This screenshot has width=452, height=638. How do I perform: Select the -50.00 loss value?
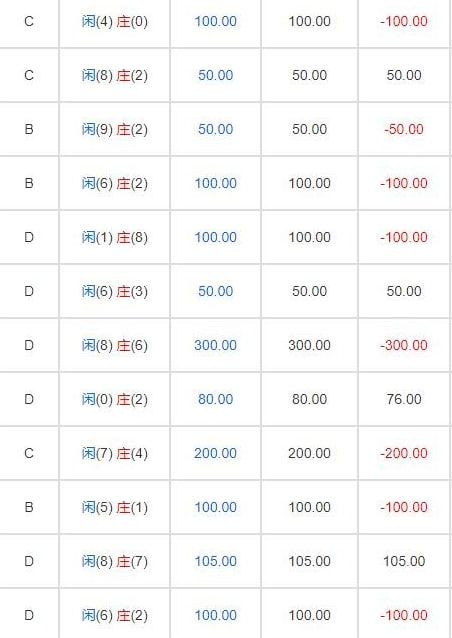(x=404, y=129)
